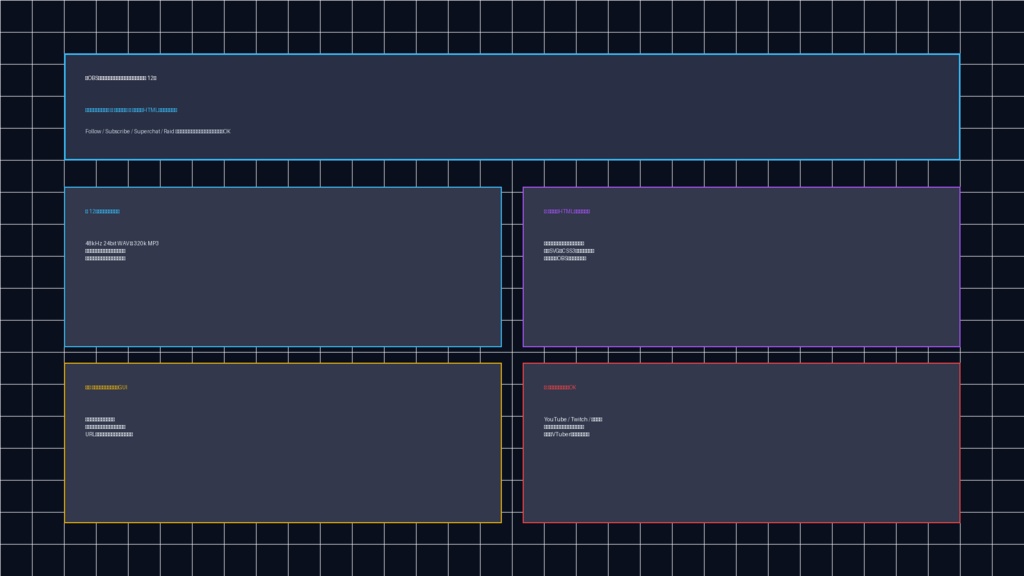Image resolution: width=1024 pixels, height=576 pixels.
Task: Select the "48kHz 24bit WAV" spec line
Action: click(121, 244)
